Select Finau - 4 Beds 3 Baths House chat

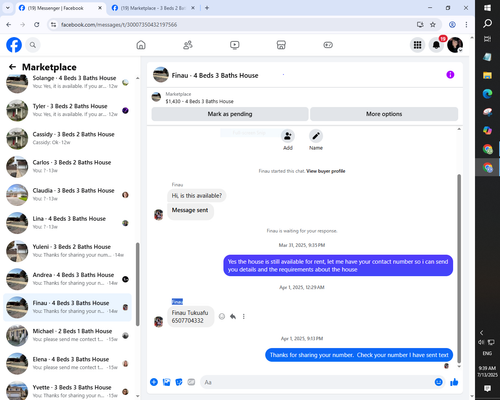pyautogui.click(x=67, y=307)
